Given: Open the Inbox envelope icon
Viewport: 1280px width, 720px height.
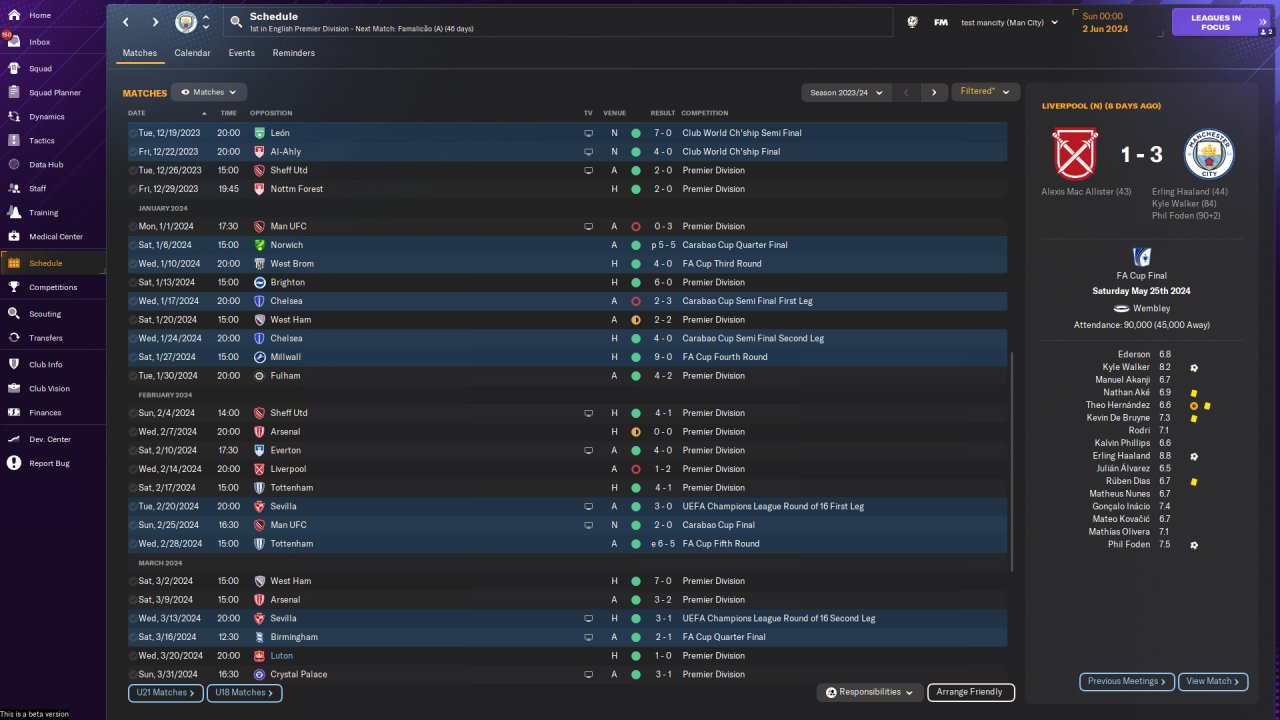Looking at the screenshot, I should (14, 42).
